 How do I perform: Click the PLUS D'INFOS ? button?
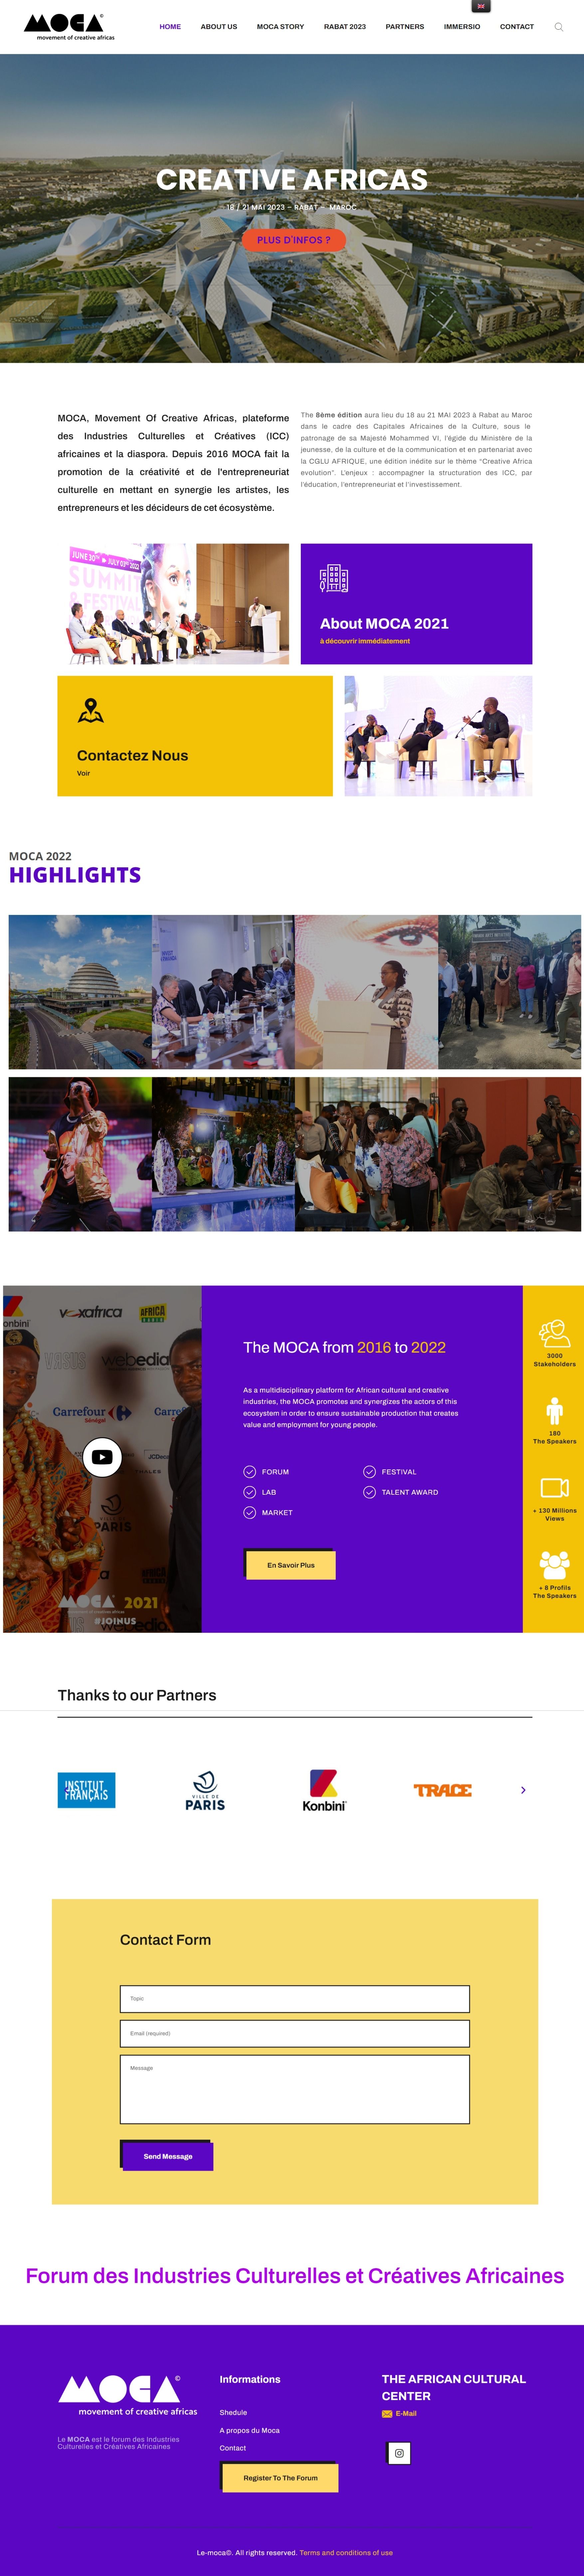294,240
